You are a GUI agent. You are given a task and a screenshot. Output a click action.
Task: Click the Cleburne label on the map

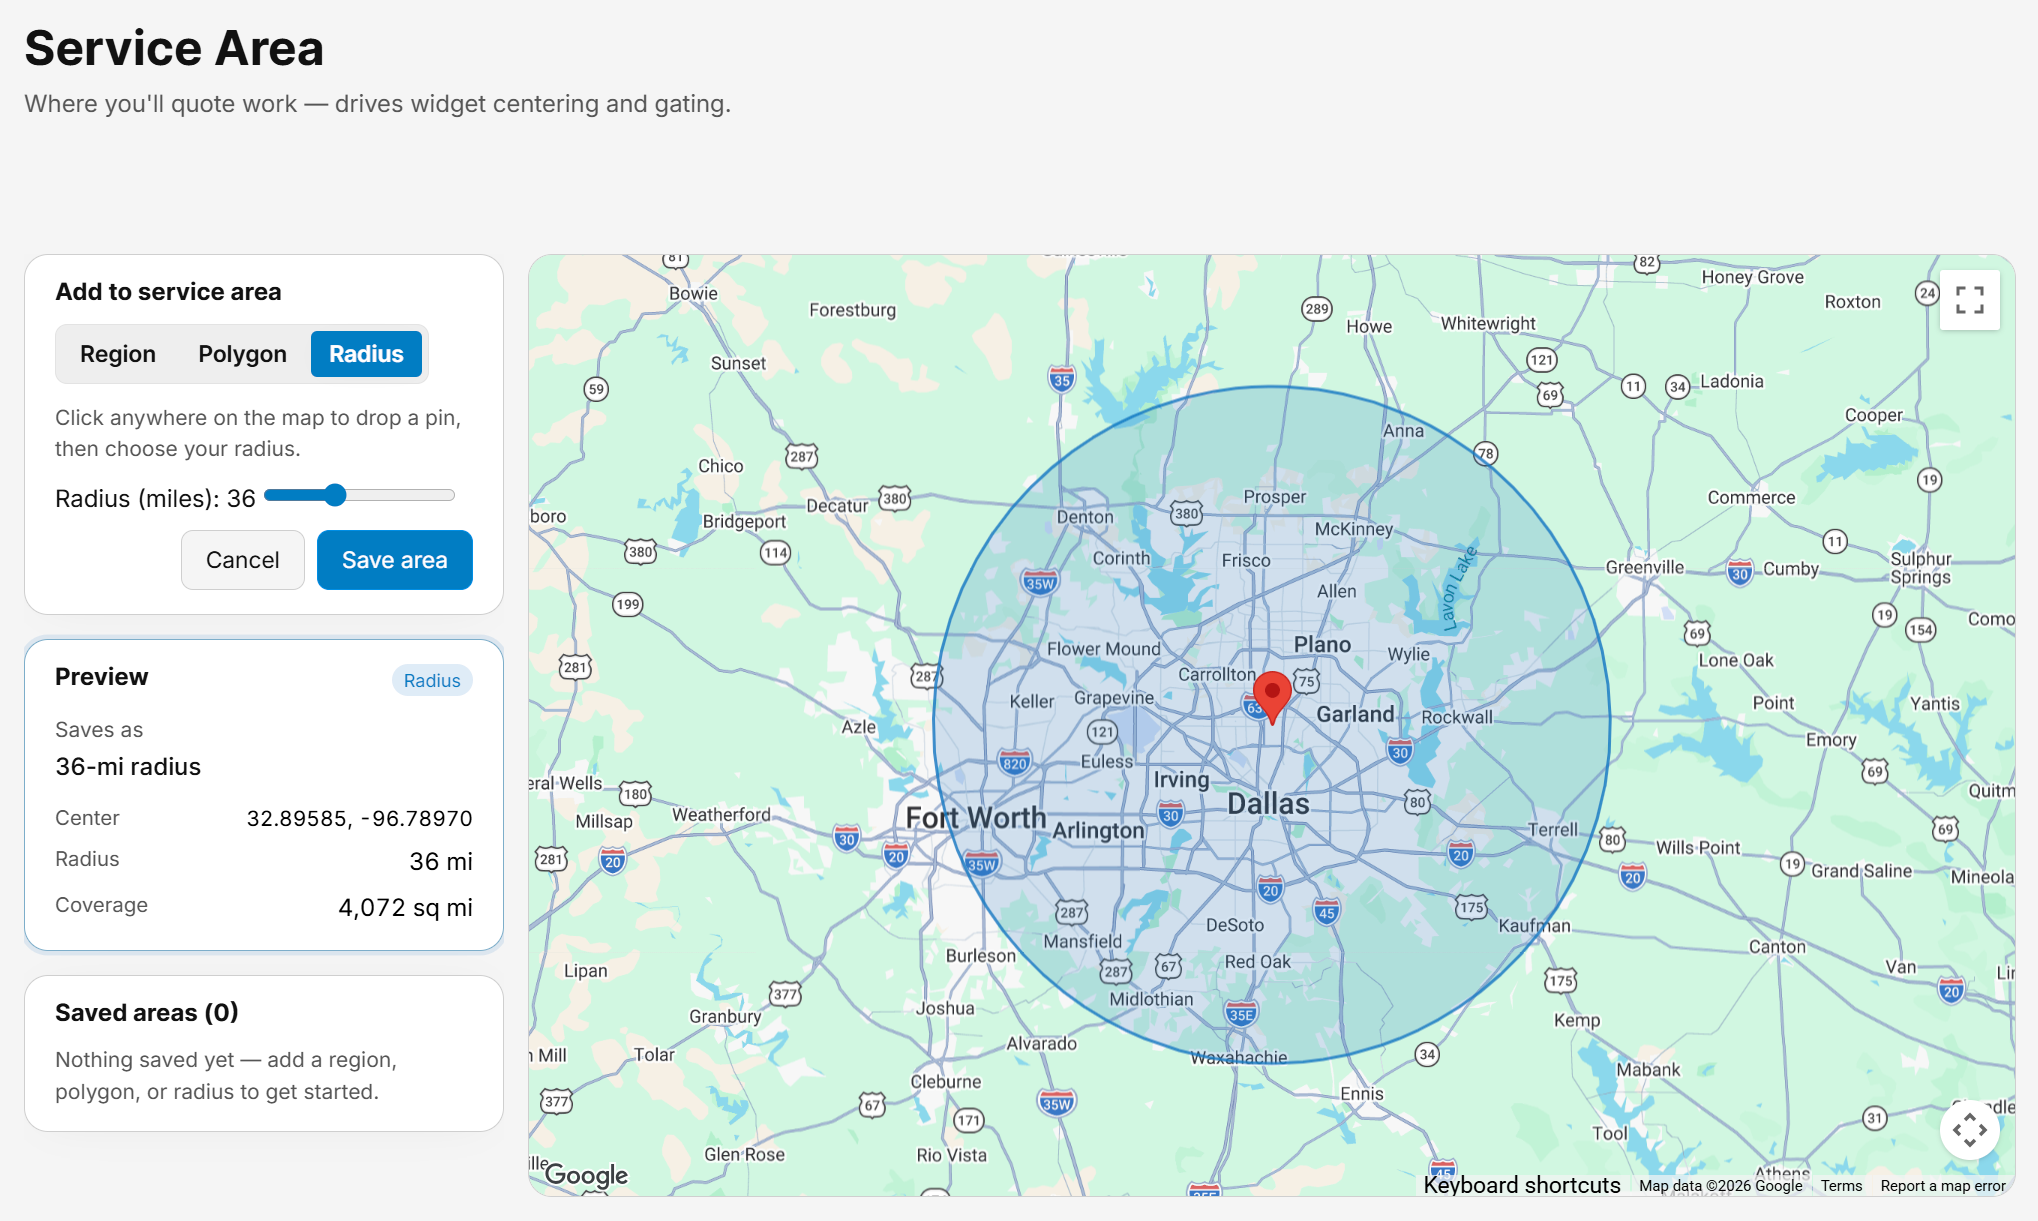(946, 1081)
